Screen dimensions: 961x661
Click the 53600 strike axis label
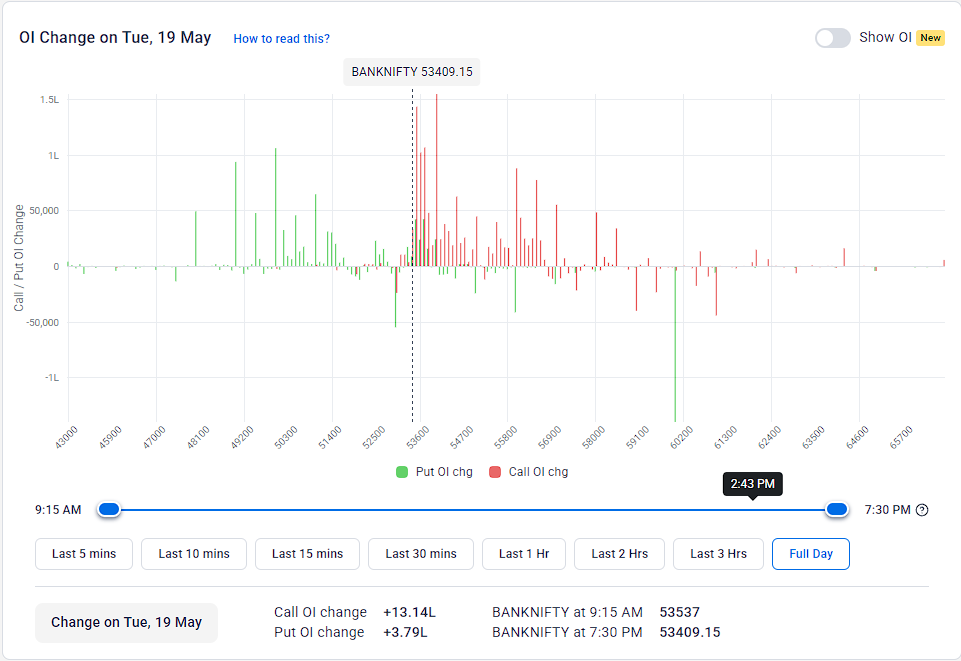click(417, 437)
